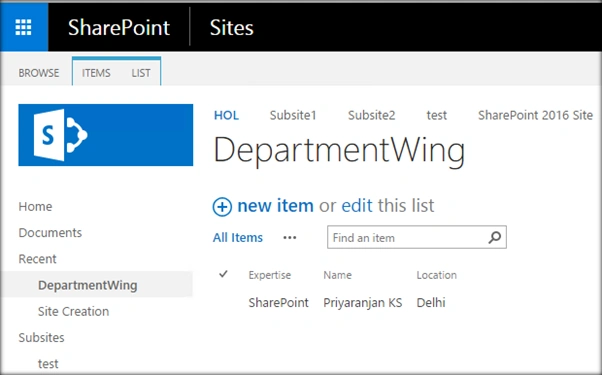Open test in top navigation
Viewport: 602px width, 375px height.
(437, 115)
